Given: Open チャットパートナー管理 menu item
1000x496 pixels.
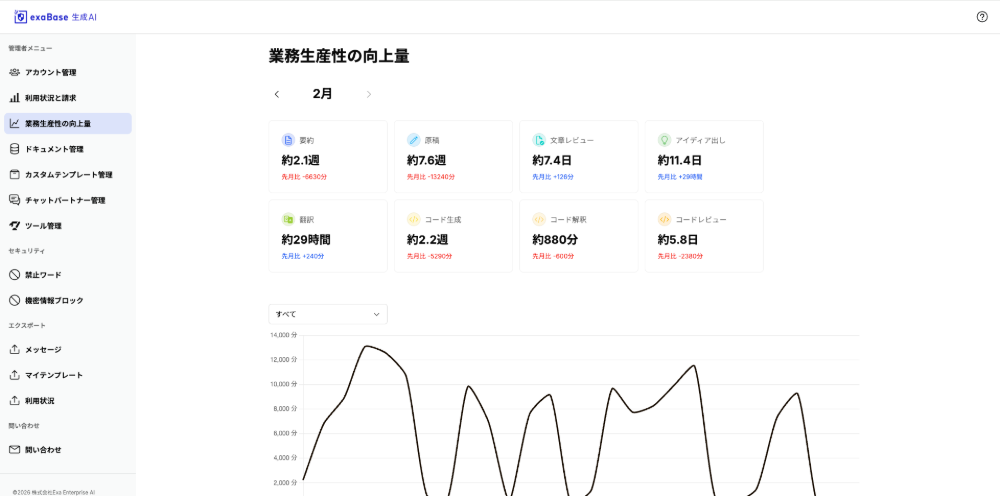Looking at the screenshot, I should (68, 200).
